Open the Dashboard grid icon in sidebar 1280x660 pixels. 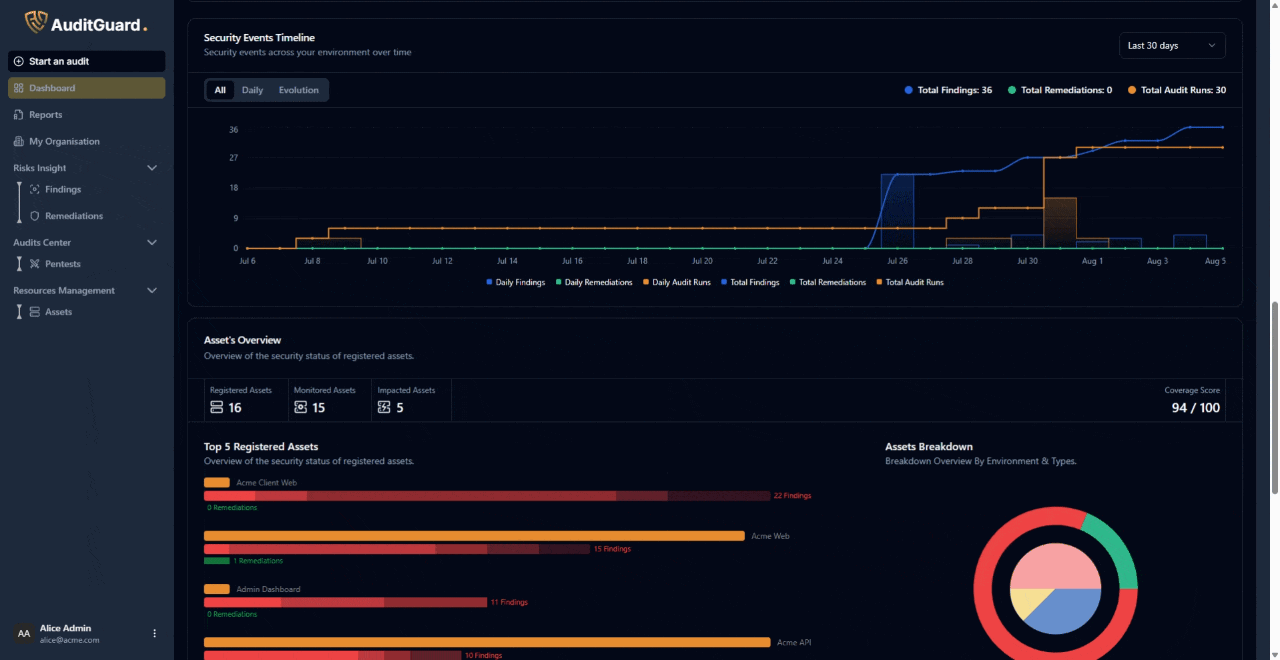pos(19,88)
